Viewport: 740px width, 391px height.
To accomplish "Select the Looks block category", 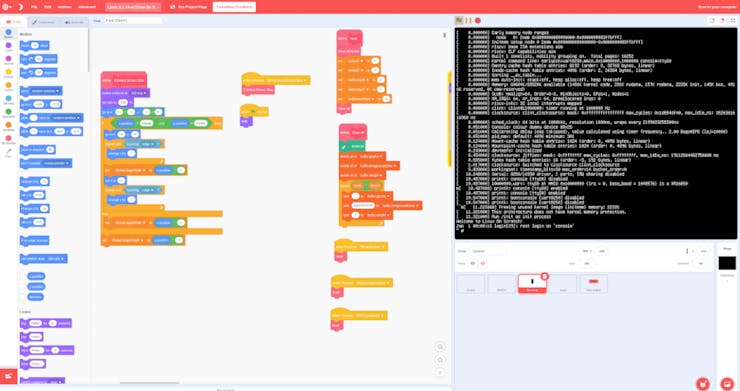I will pos(8,47).
